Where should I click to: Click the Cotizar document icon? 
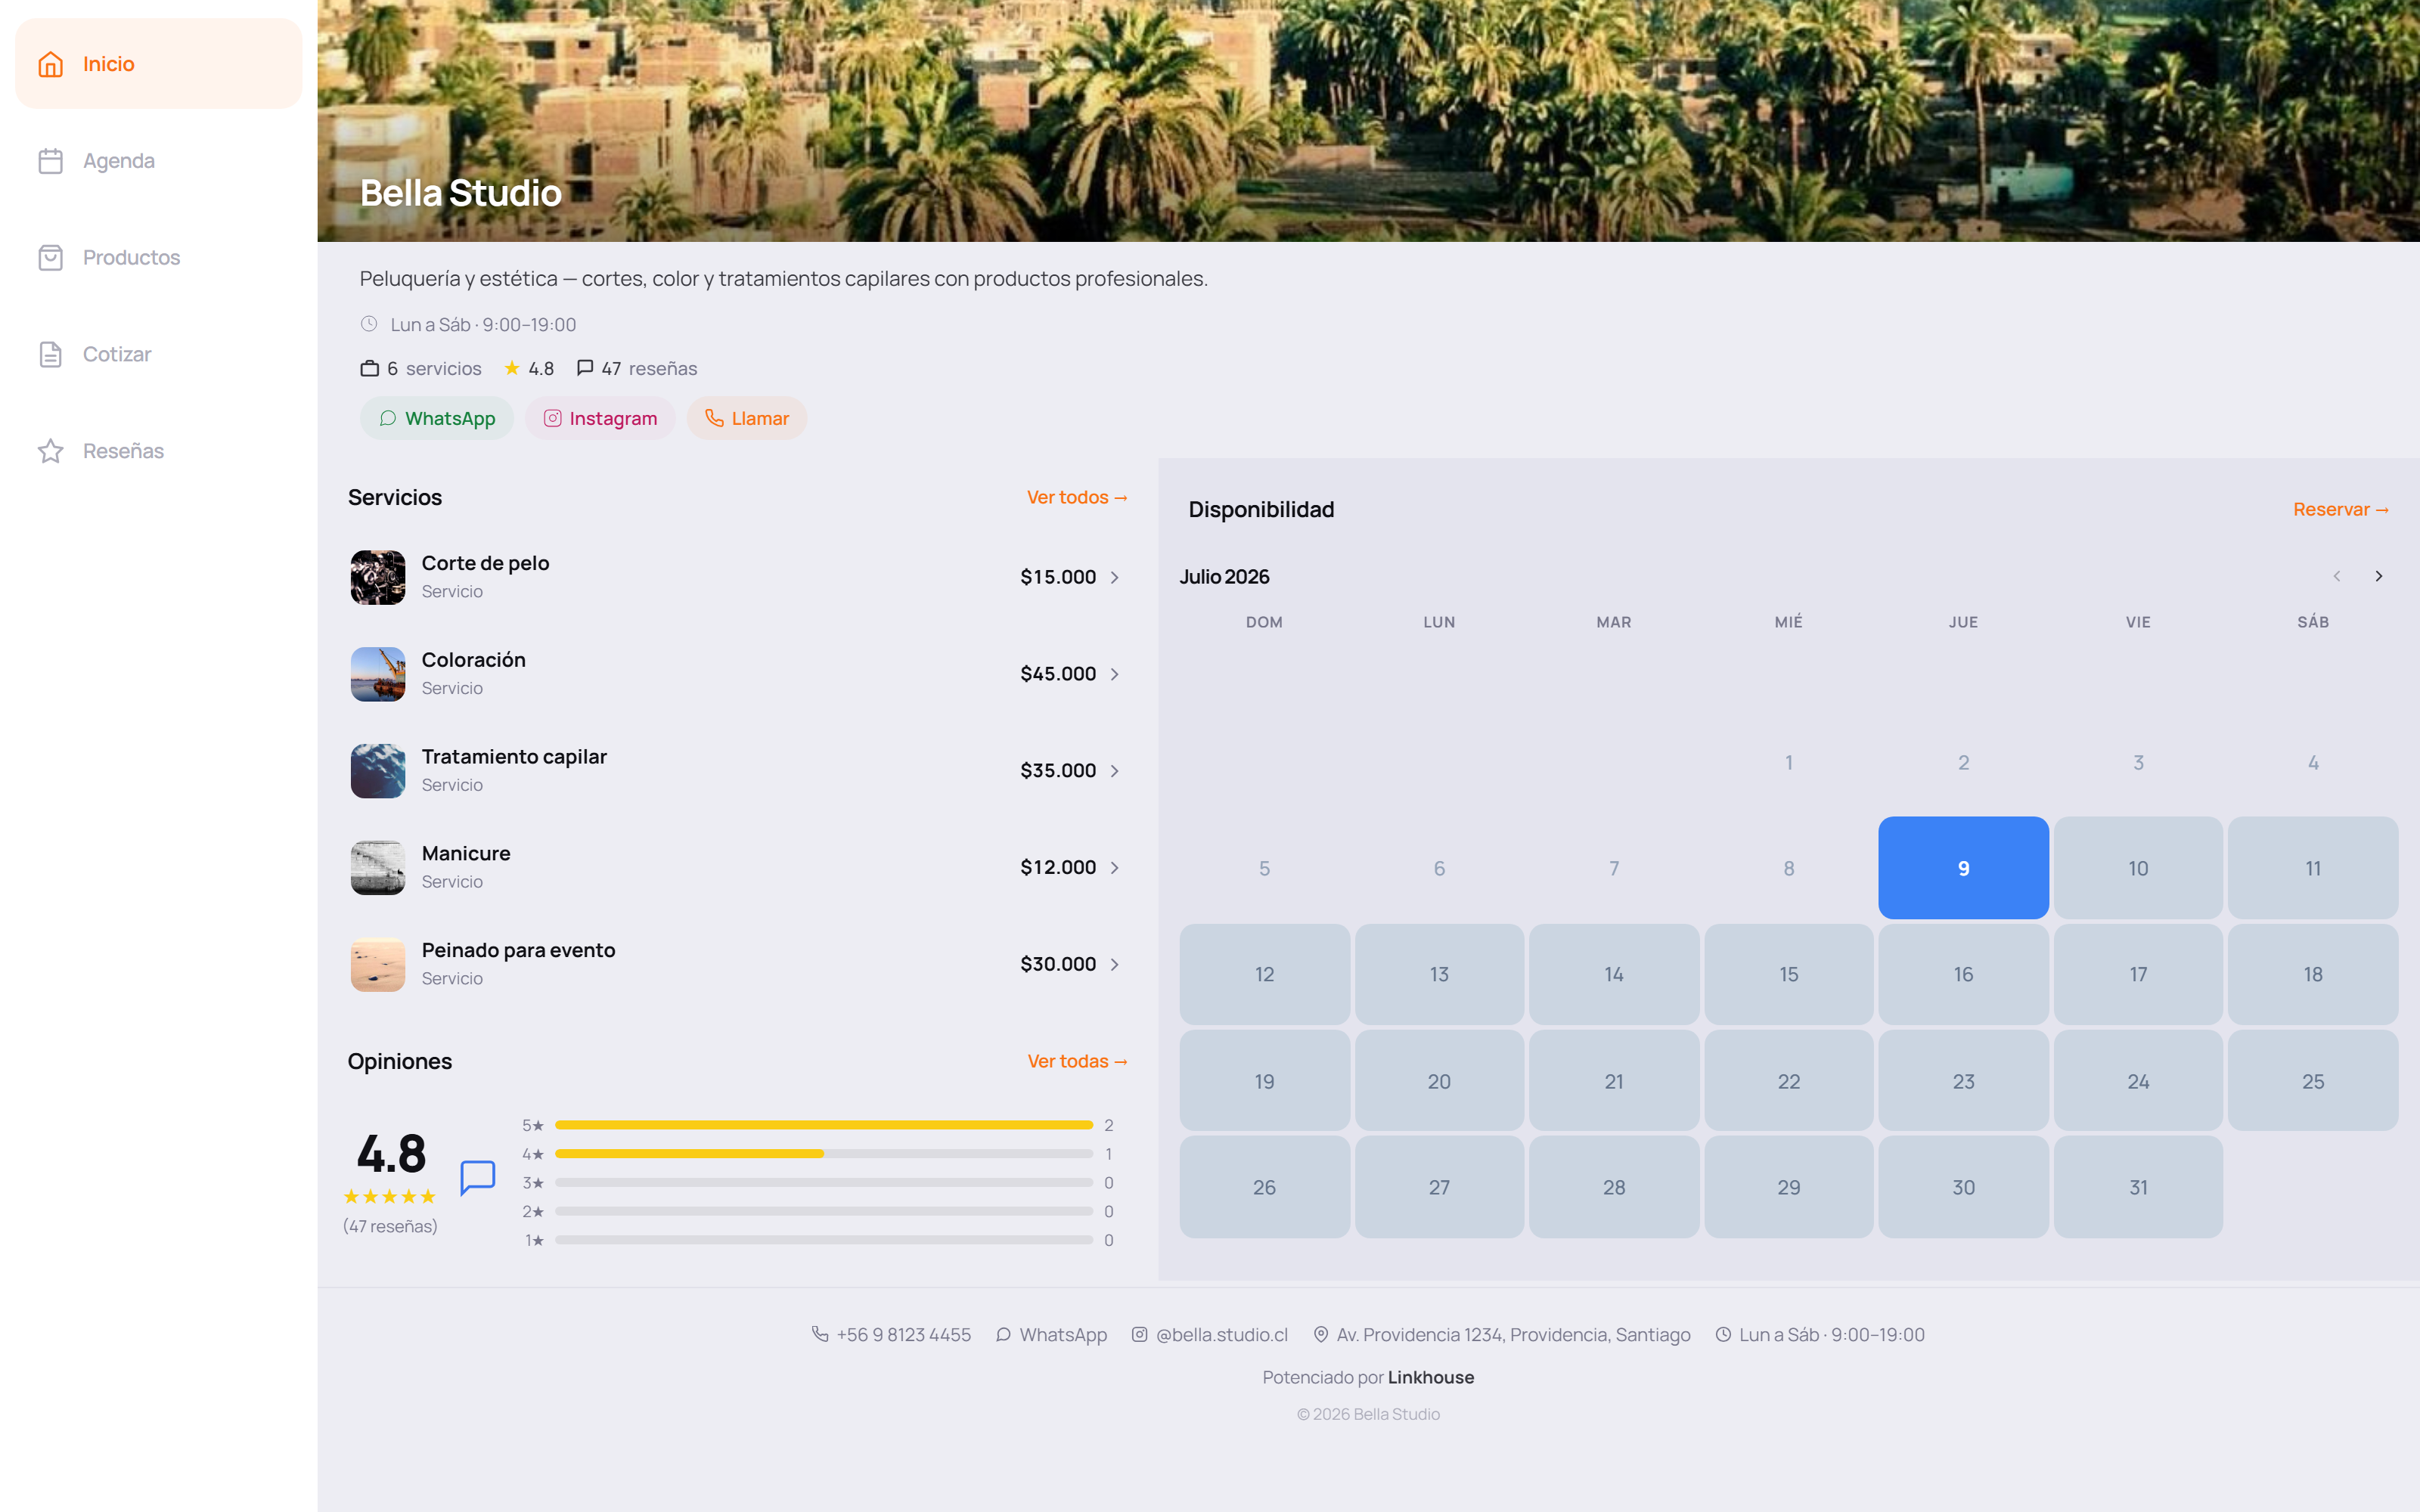pos(50,355)
